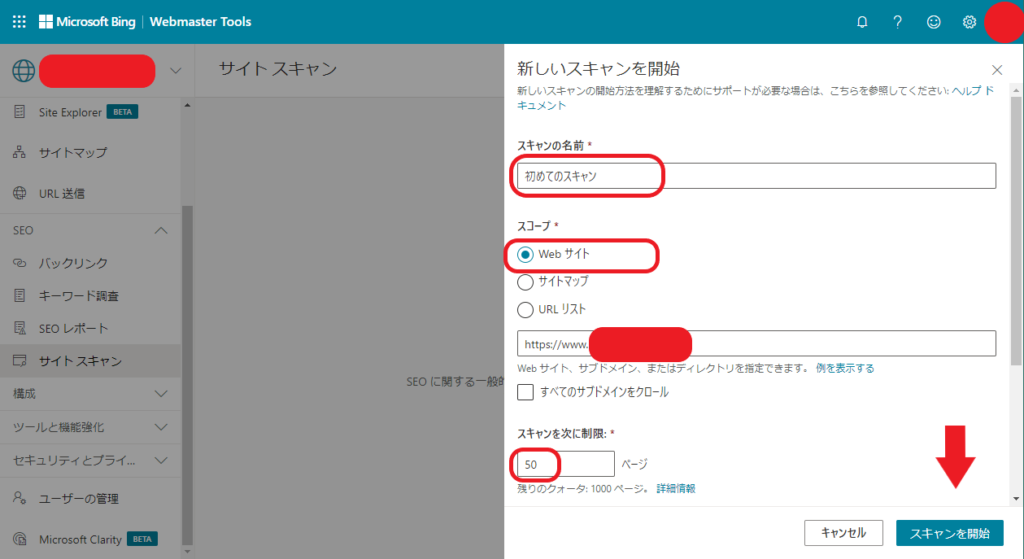1024x559 pixels.
Task: Open the settings gear icon
Action: coord(969,22)
